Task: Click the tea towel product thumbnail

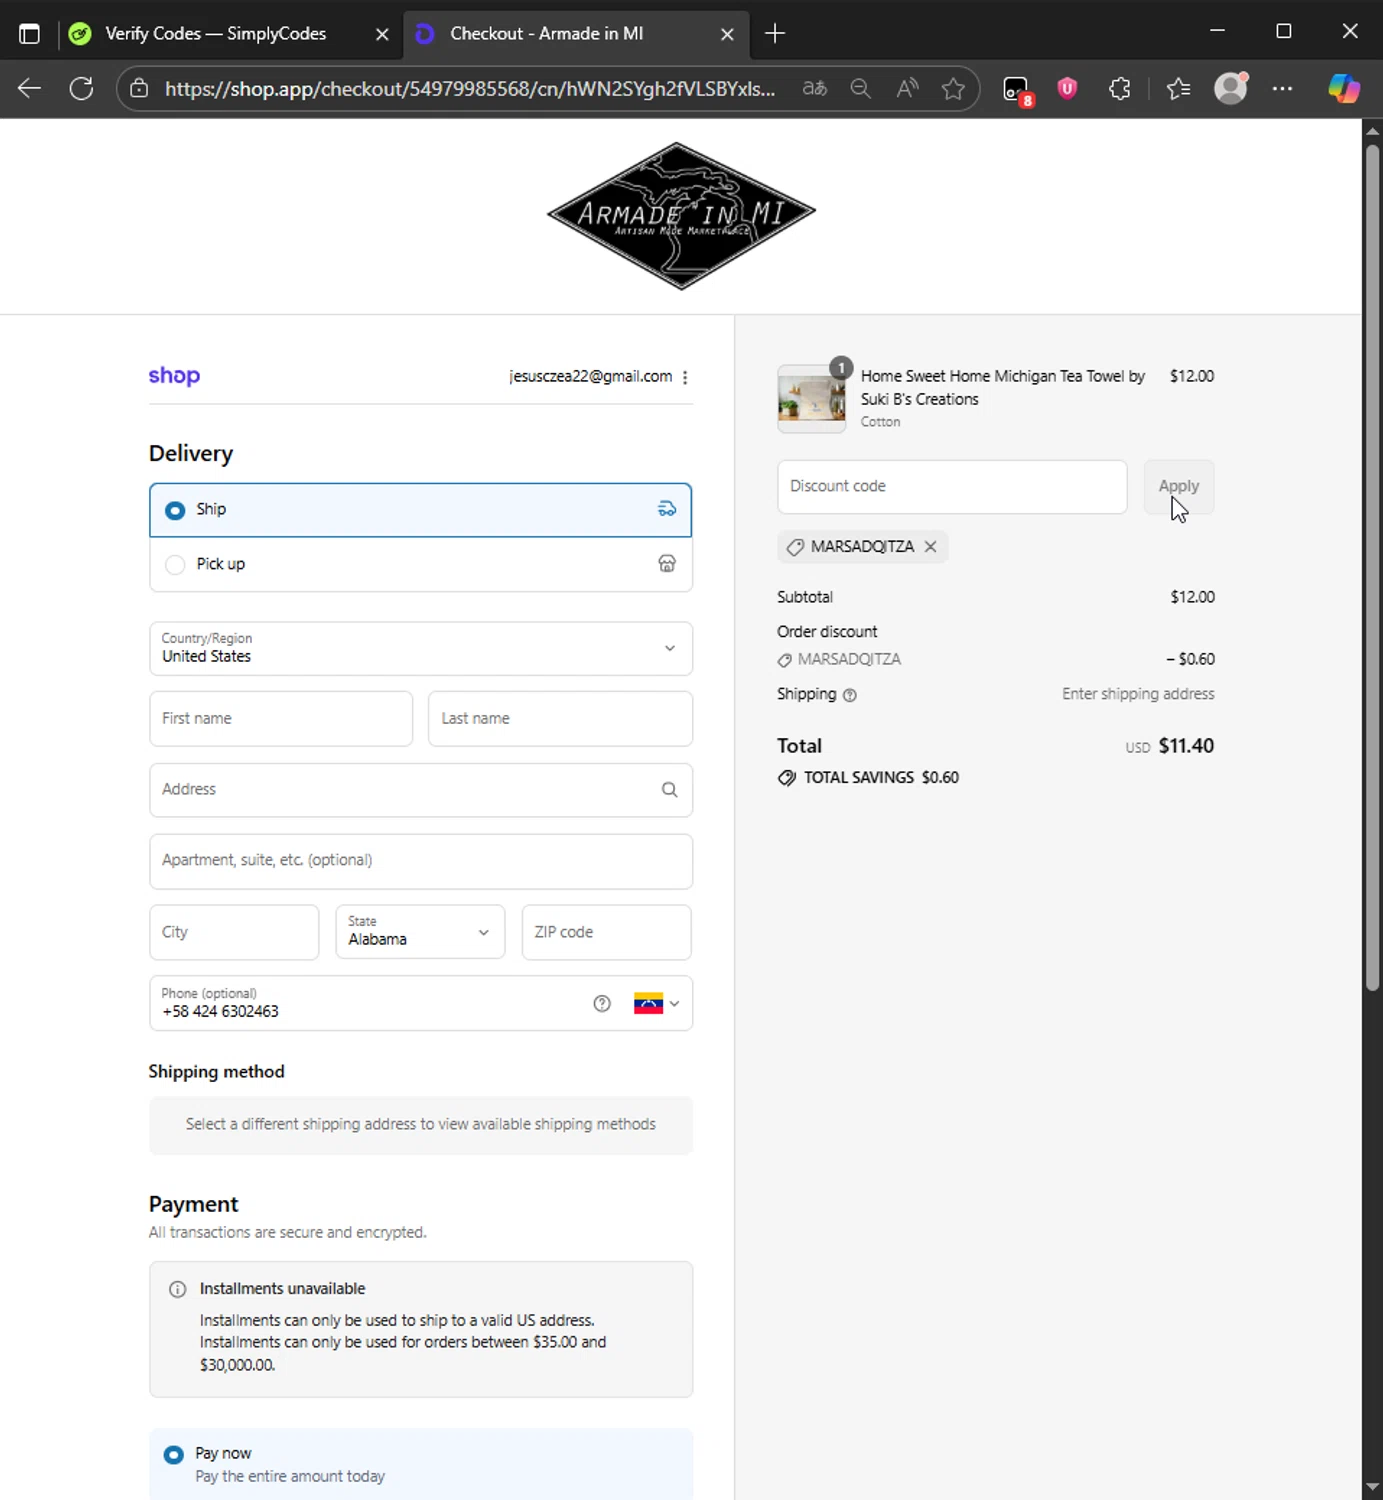Action: click(811, 399)
